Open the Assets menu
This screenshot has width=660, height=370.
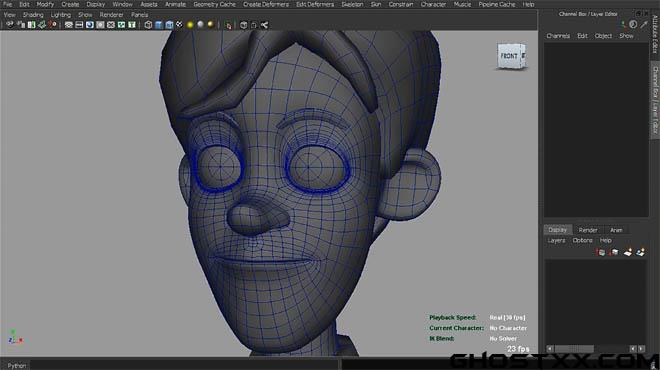[x=149, y=4]
